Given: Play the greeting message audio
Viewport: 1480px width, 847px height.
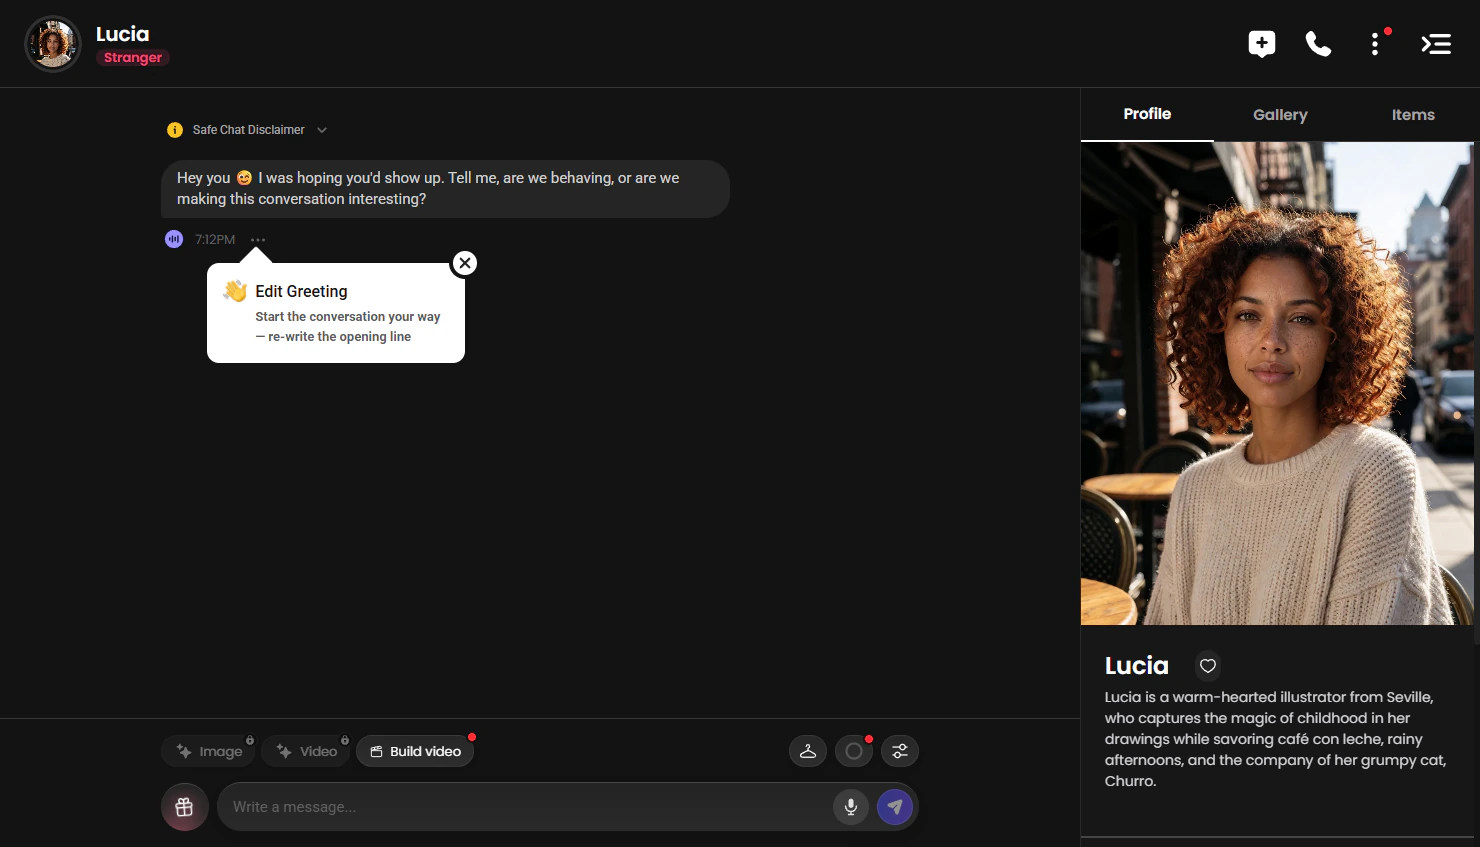Looking at the screenshot, I should (x=174, y=239).
